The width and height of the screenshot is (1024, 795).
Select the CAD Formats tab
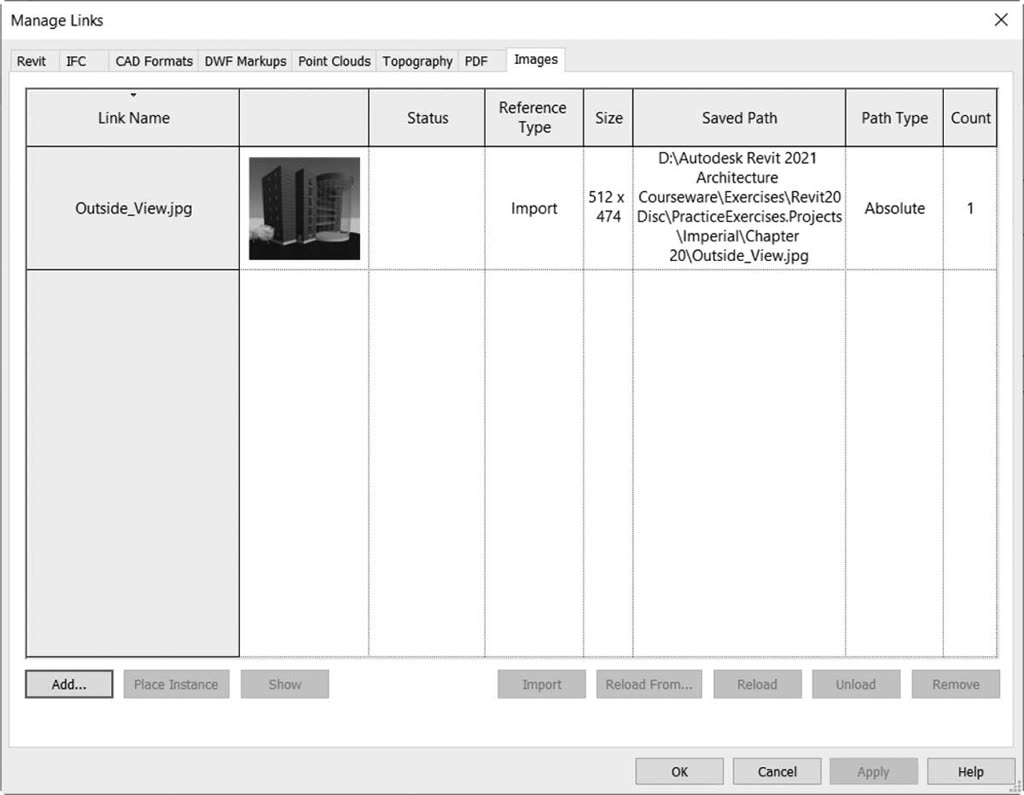click(154, 61)
